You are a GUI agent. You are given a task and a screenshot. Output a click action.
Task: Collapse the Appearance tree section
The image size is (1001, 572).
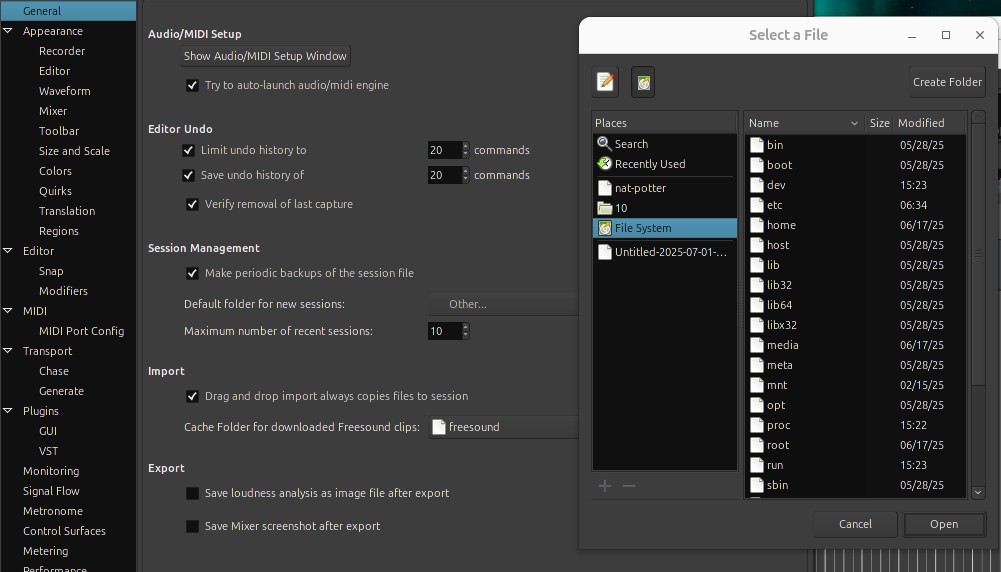[9, 31]
